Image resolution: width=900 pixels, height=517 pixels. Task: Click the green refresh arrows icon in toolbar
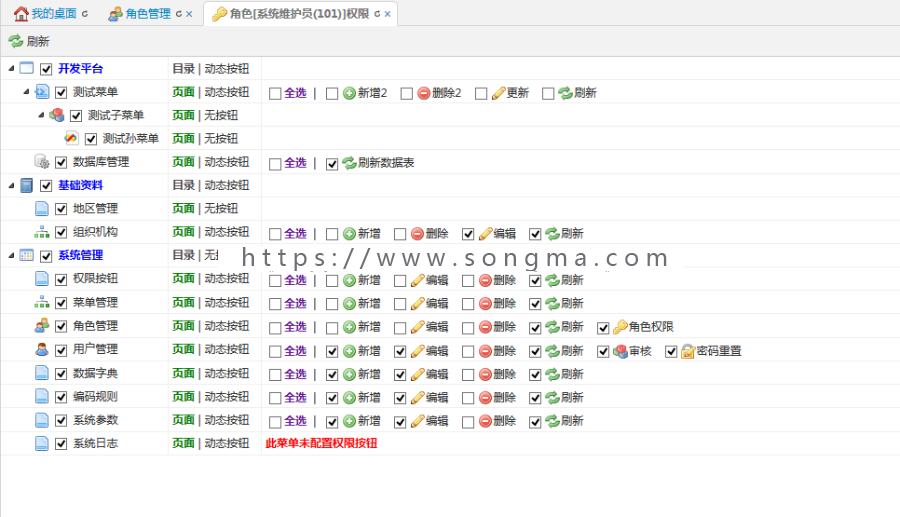click(x=15, y=41)
